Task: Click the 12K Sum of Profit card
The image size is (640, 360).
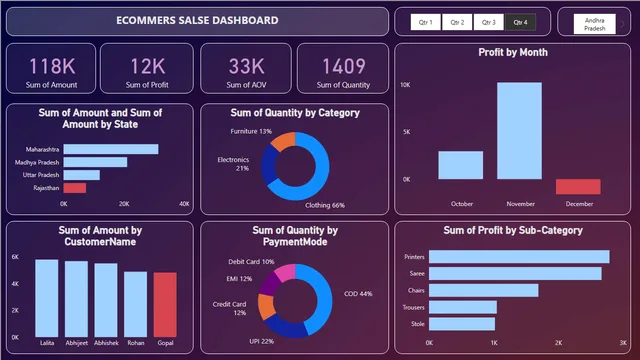Action: (147, 69)
